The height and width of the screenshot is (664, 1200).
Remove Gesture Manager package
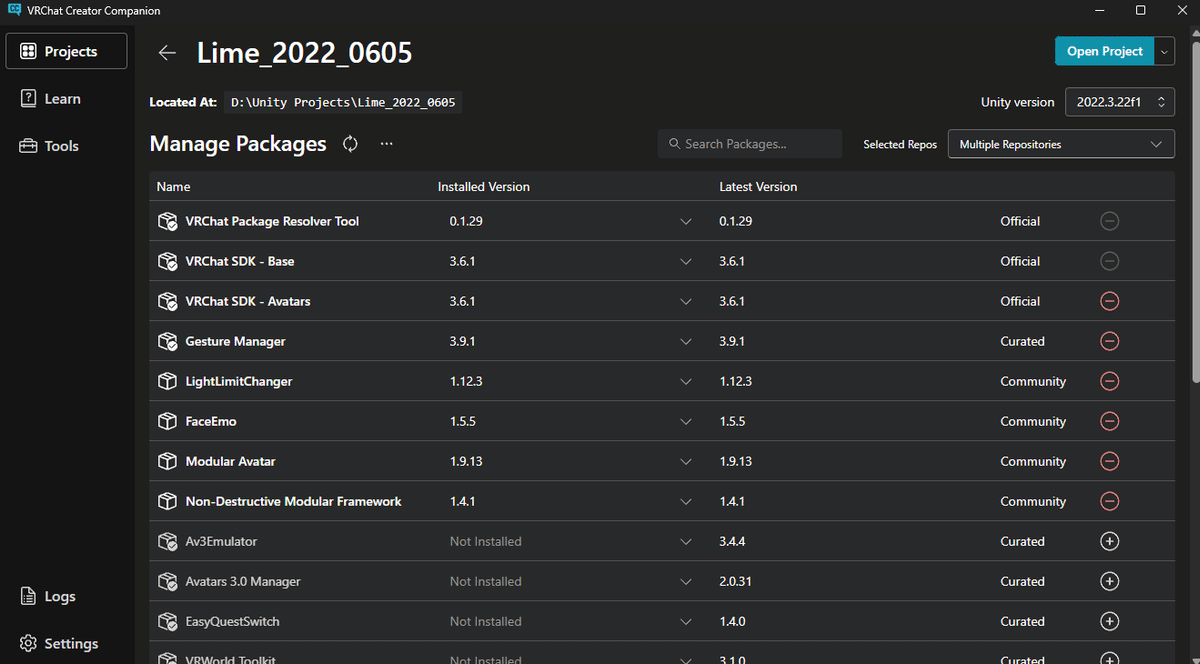pyautogui.click(x=1109, y=341)
